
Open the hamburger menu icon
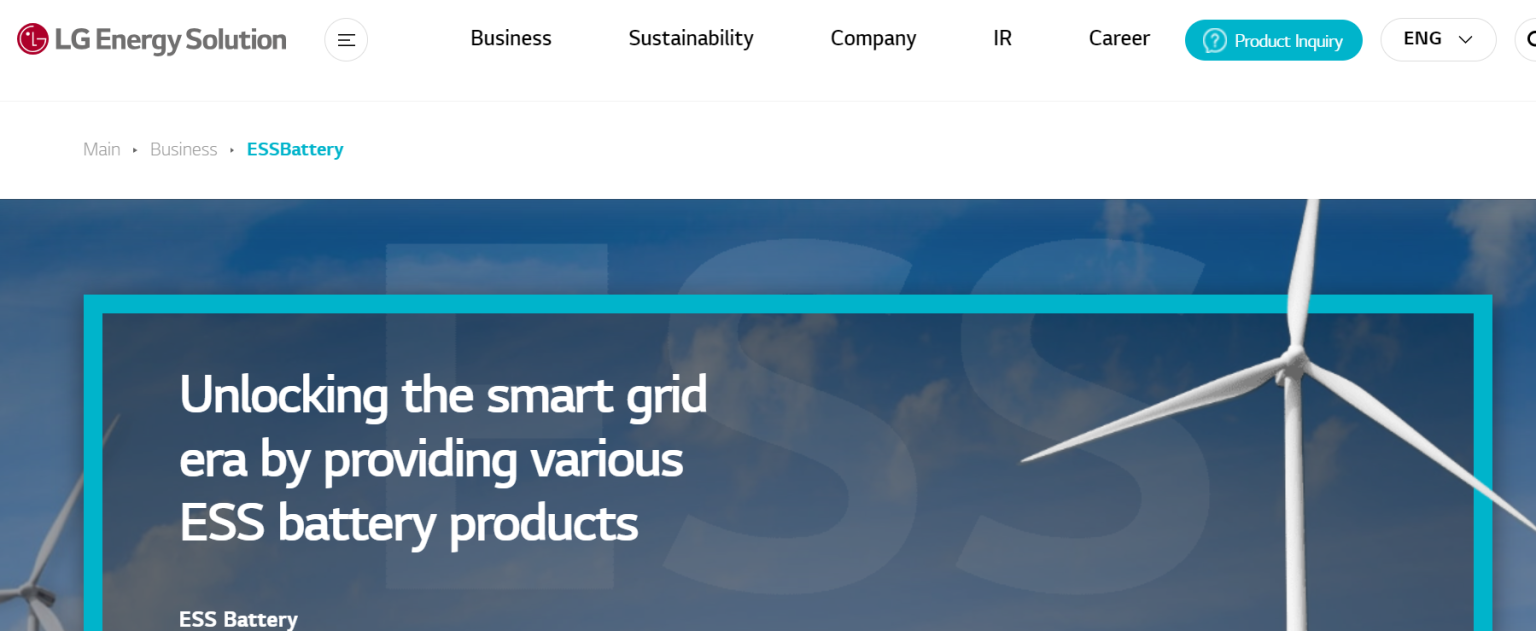coord(346,40)
